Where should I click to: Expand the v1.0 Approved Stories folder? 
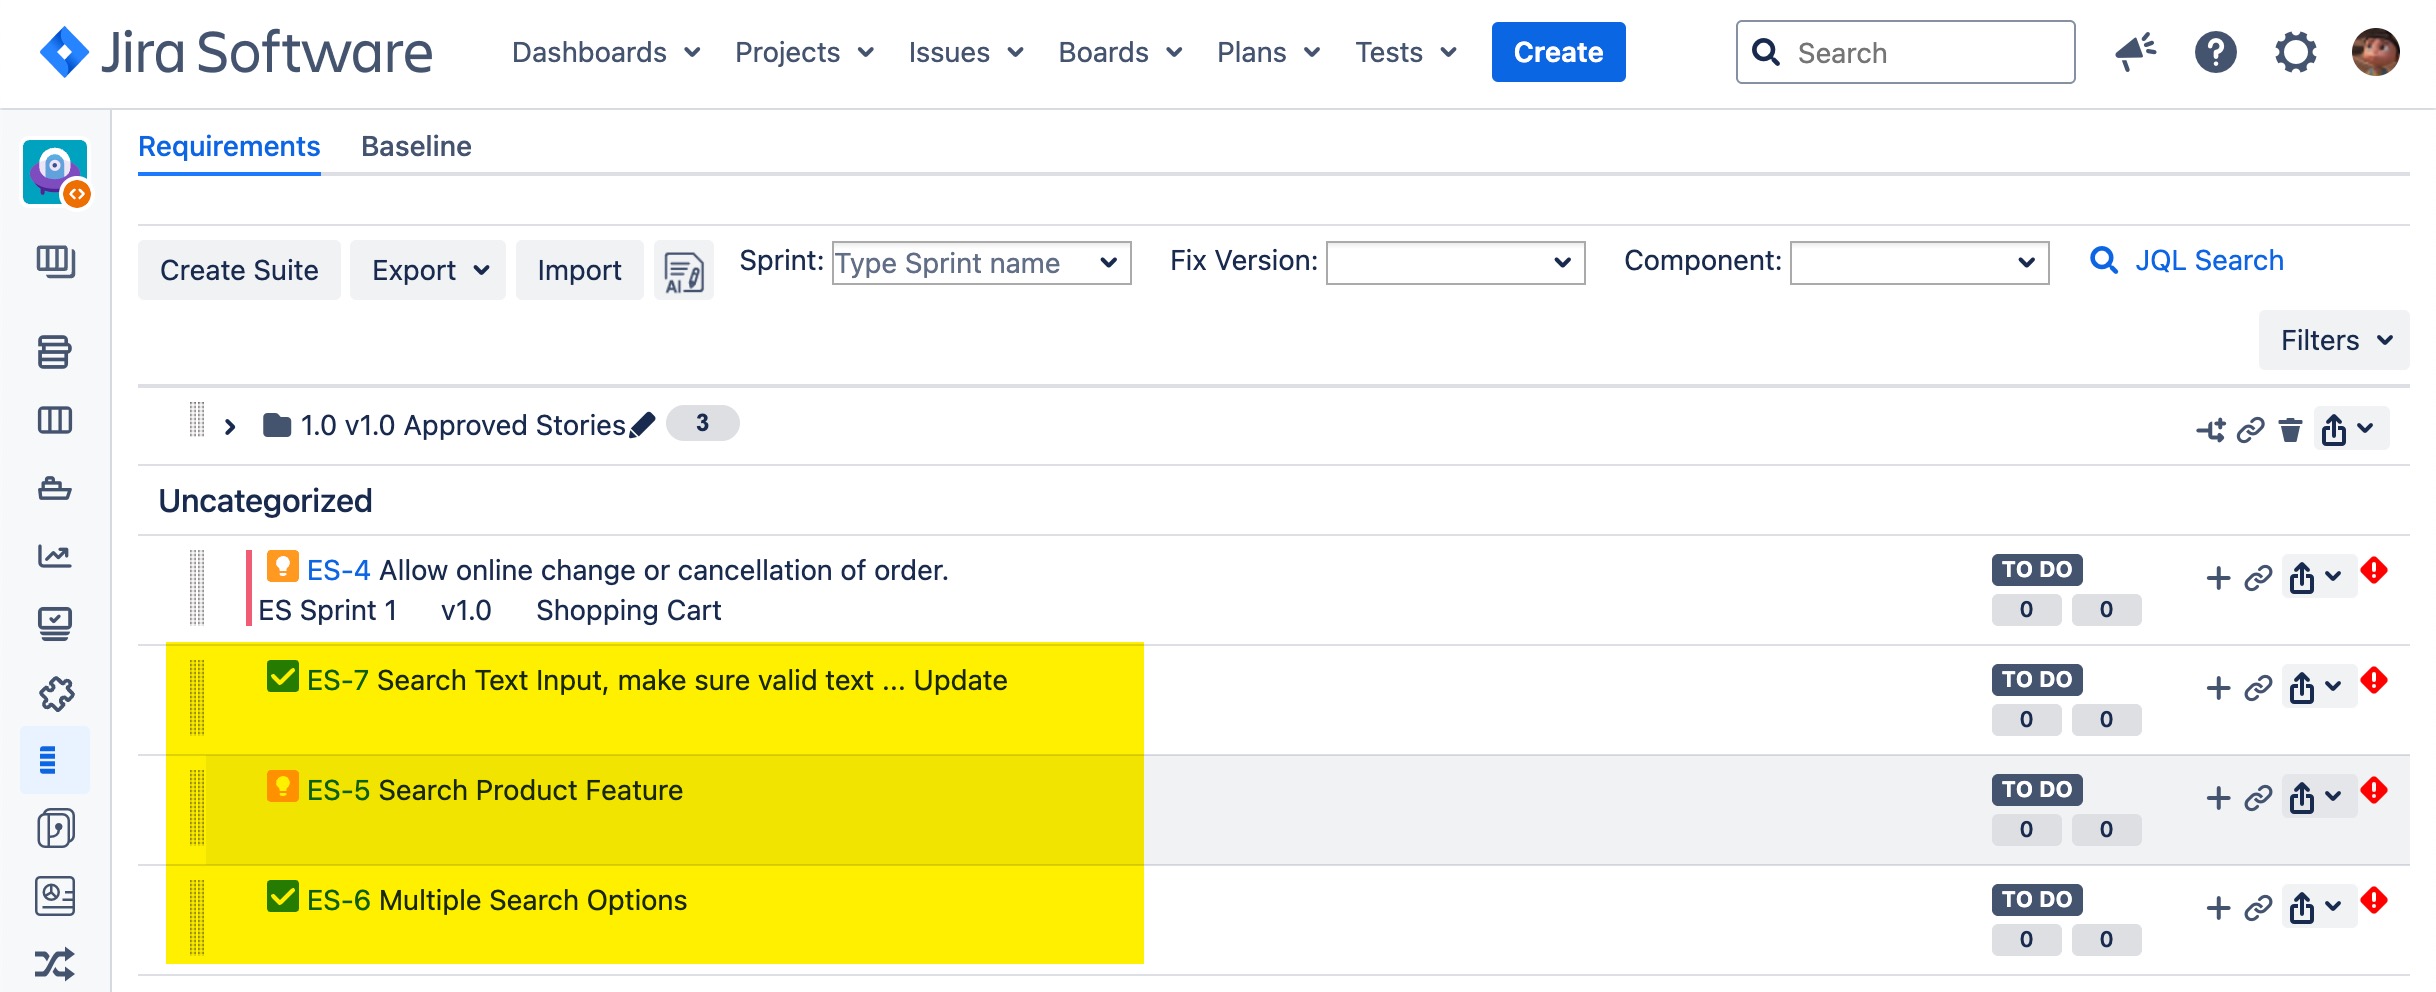click(x=230, y=427)
